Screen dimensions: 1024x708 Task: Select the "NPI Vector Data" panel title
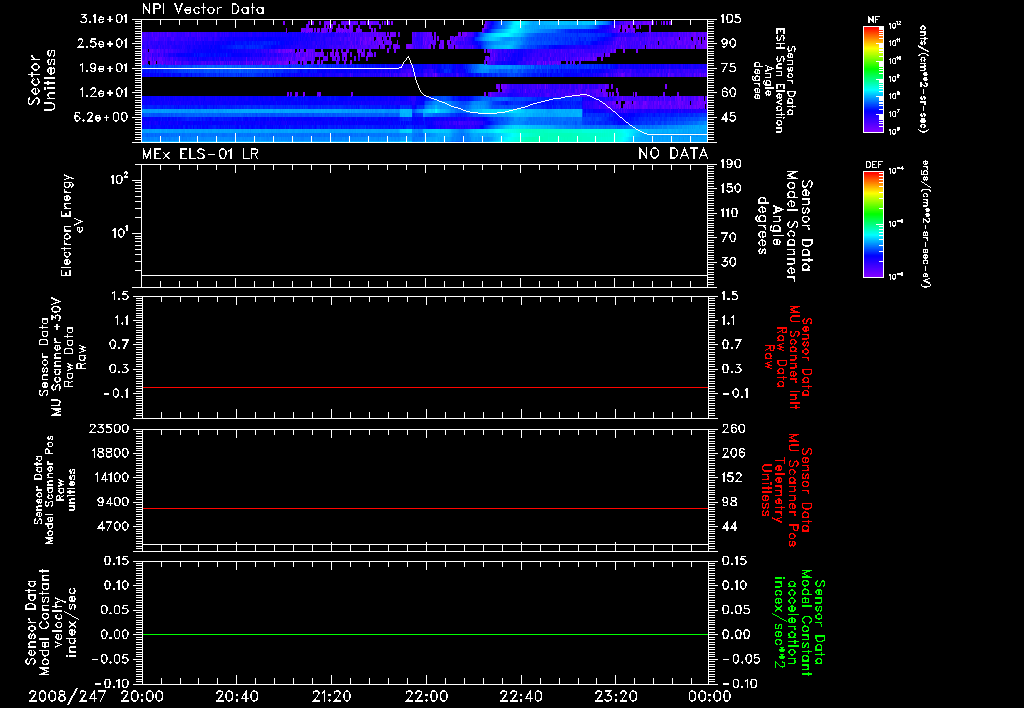tap(203, 9)
